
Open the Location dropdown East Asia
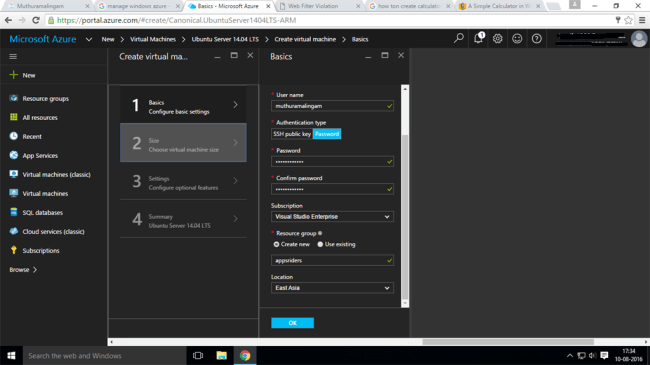tap(332, 288)
